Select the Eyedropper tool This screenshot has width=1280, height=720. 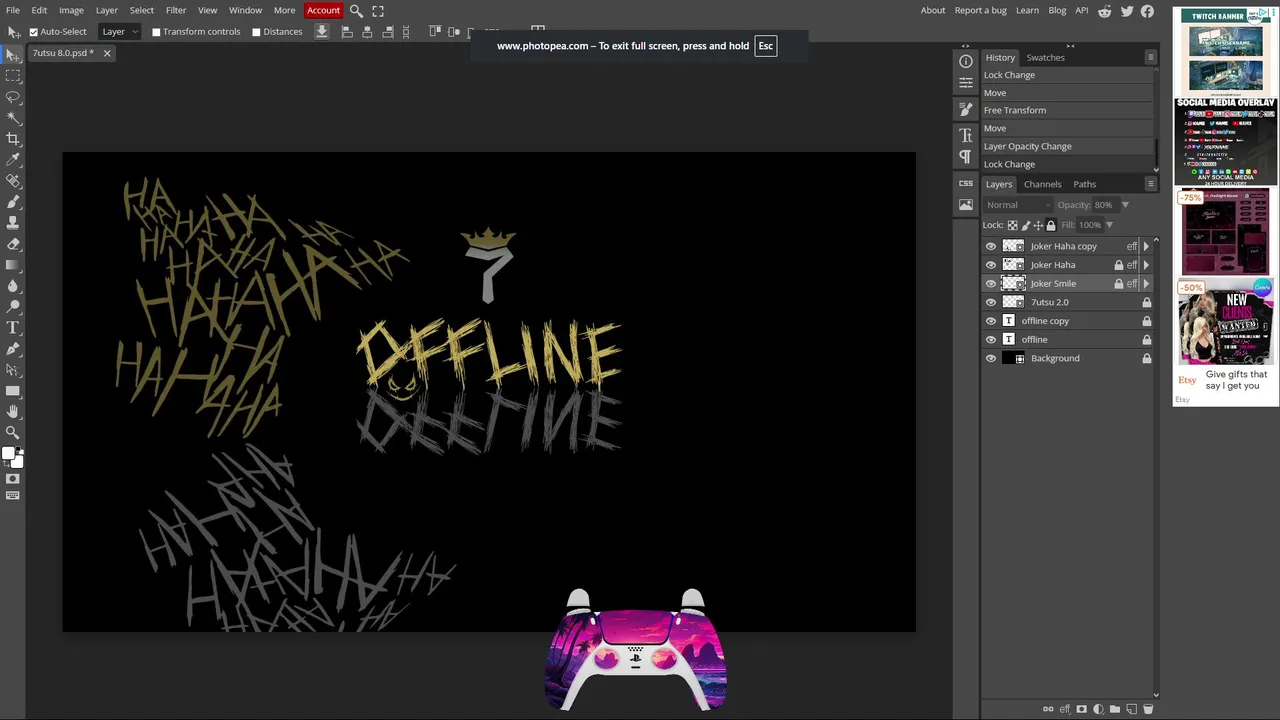13,160
